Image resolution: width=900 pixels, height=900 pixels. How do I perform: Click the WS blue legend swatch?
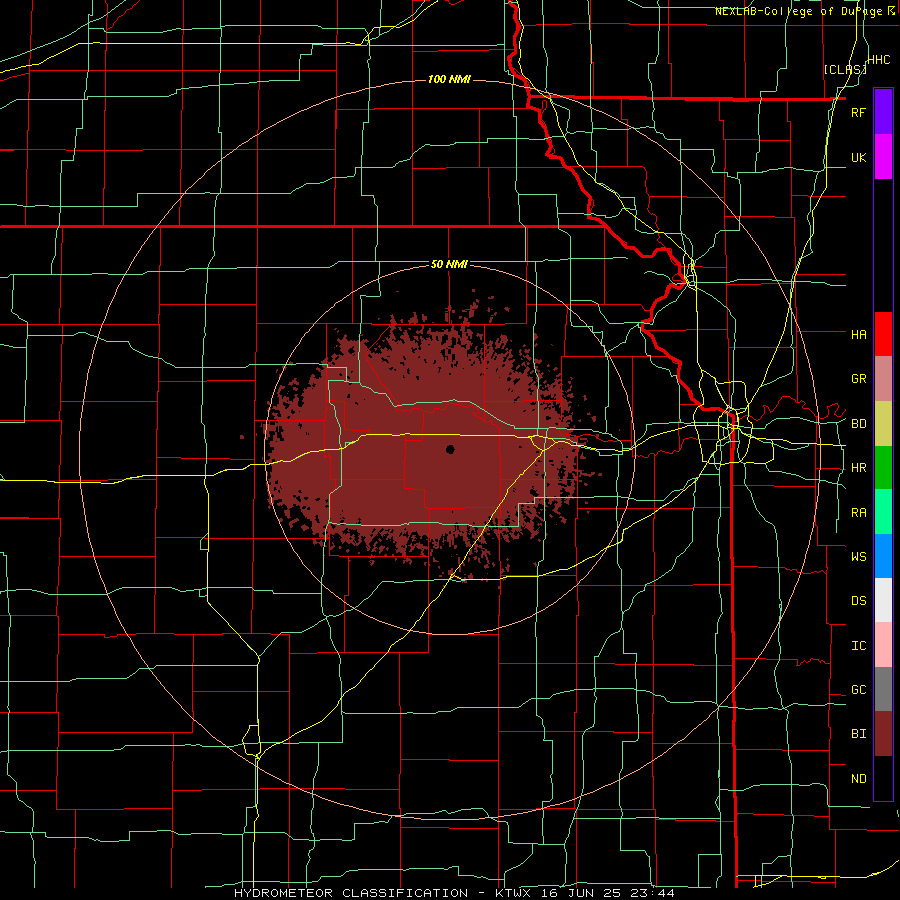tap(883, 556)
